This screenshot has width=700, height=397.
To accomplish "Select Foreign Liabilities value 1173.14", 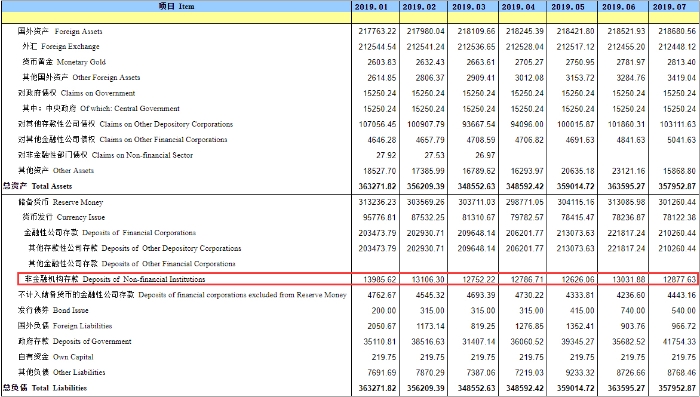I will [430, 326].
